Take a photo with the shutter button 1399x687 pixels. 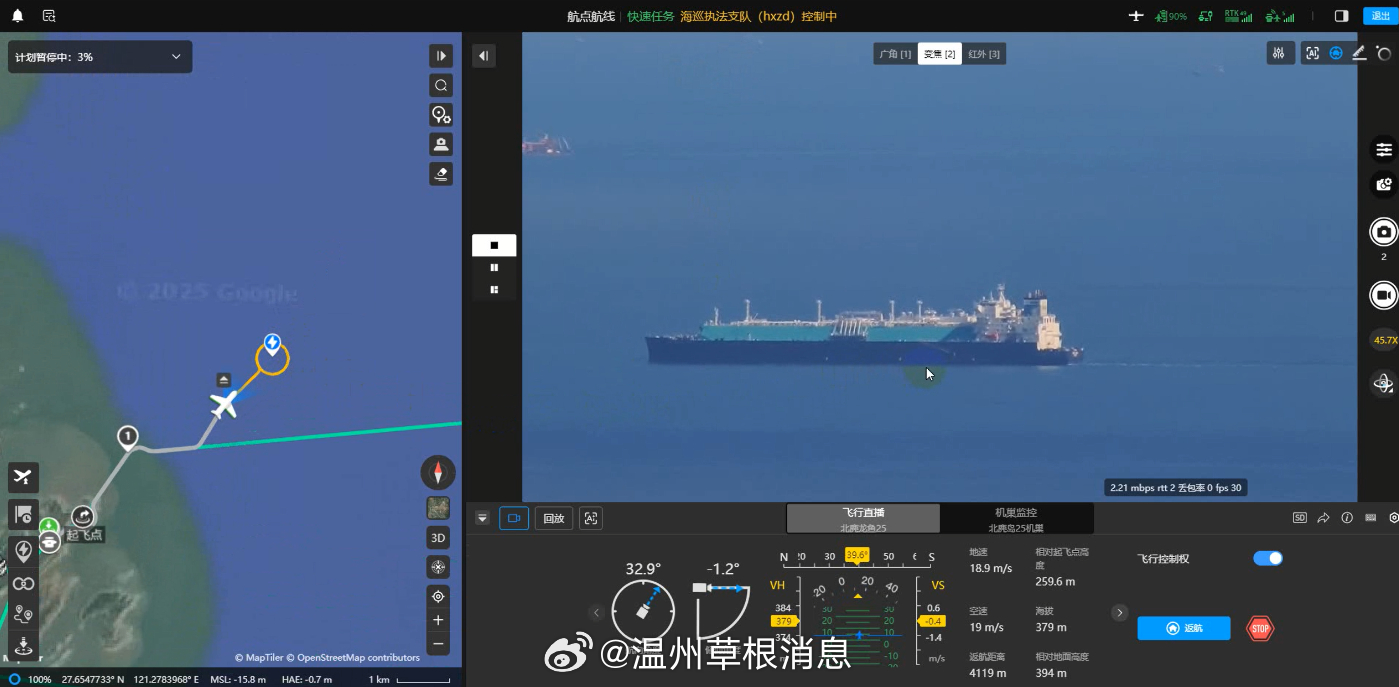pos(1384,232)
